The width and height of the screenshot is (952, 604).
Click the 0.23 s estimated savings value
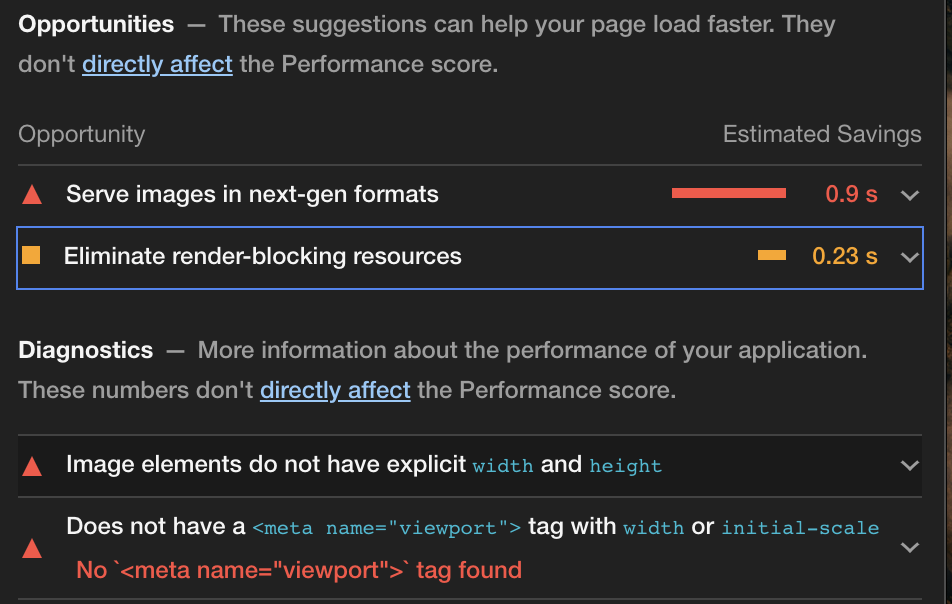tap(844, 256)
